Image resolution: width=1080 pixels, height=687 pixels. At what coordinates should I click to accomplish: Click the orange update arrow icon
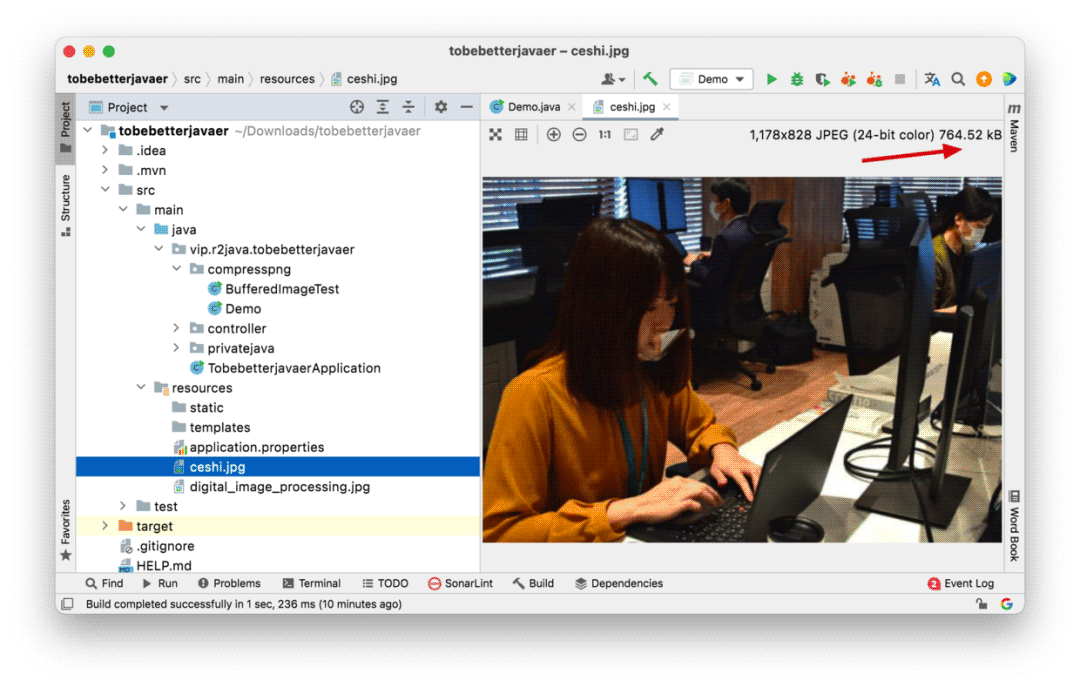984,79
